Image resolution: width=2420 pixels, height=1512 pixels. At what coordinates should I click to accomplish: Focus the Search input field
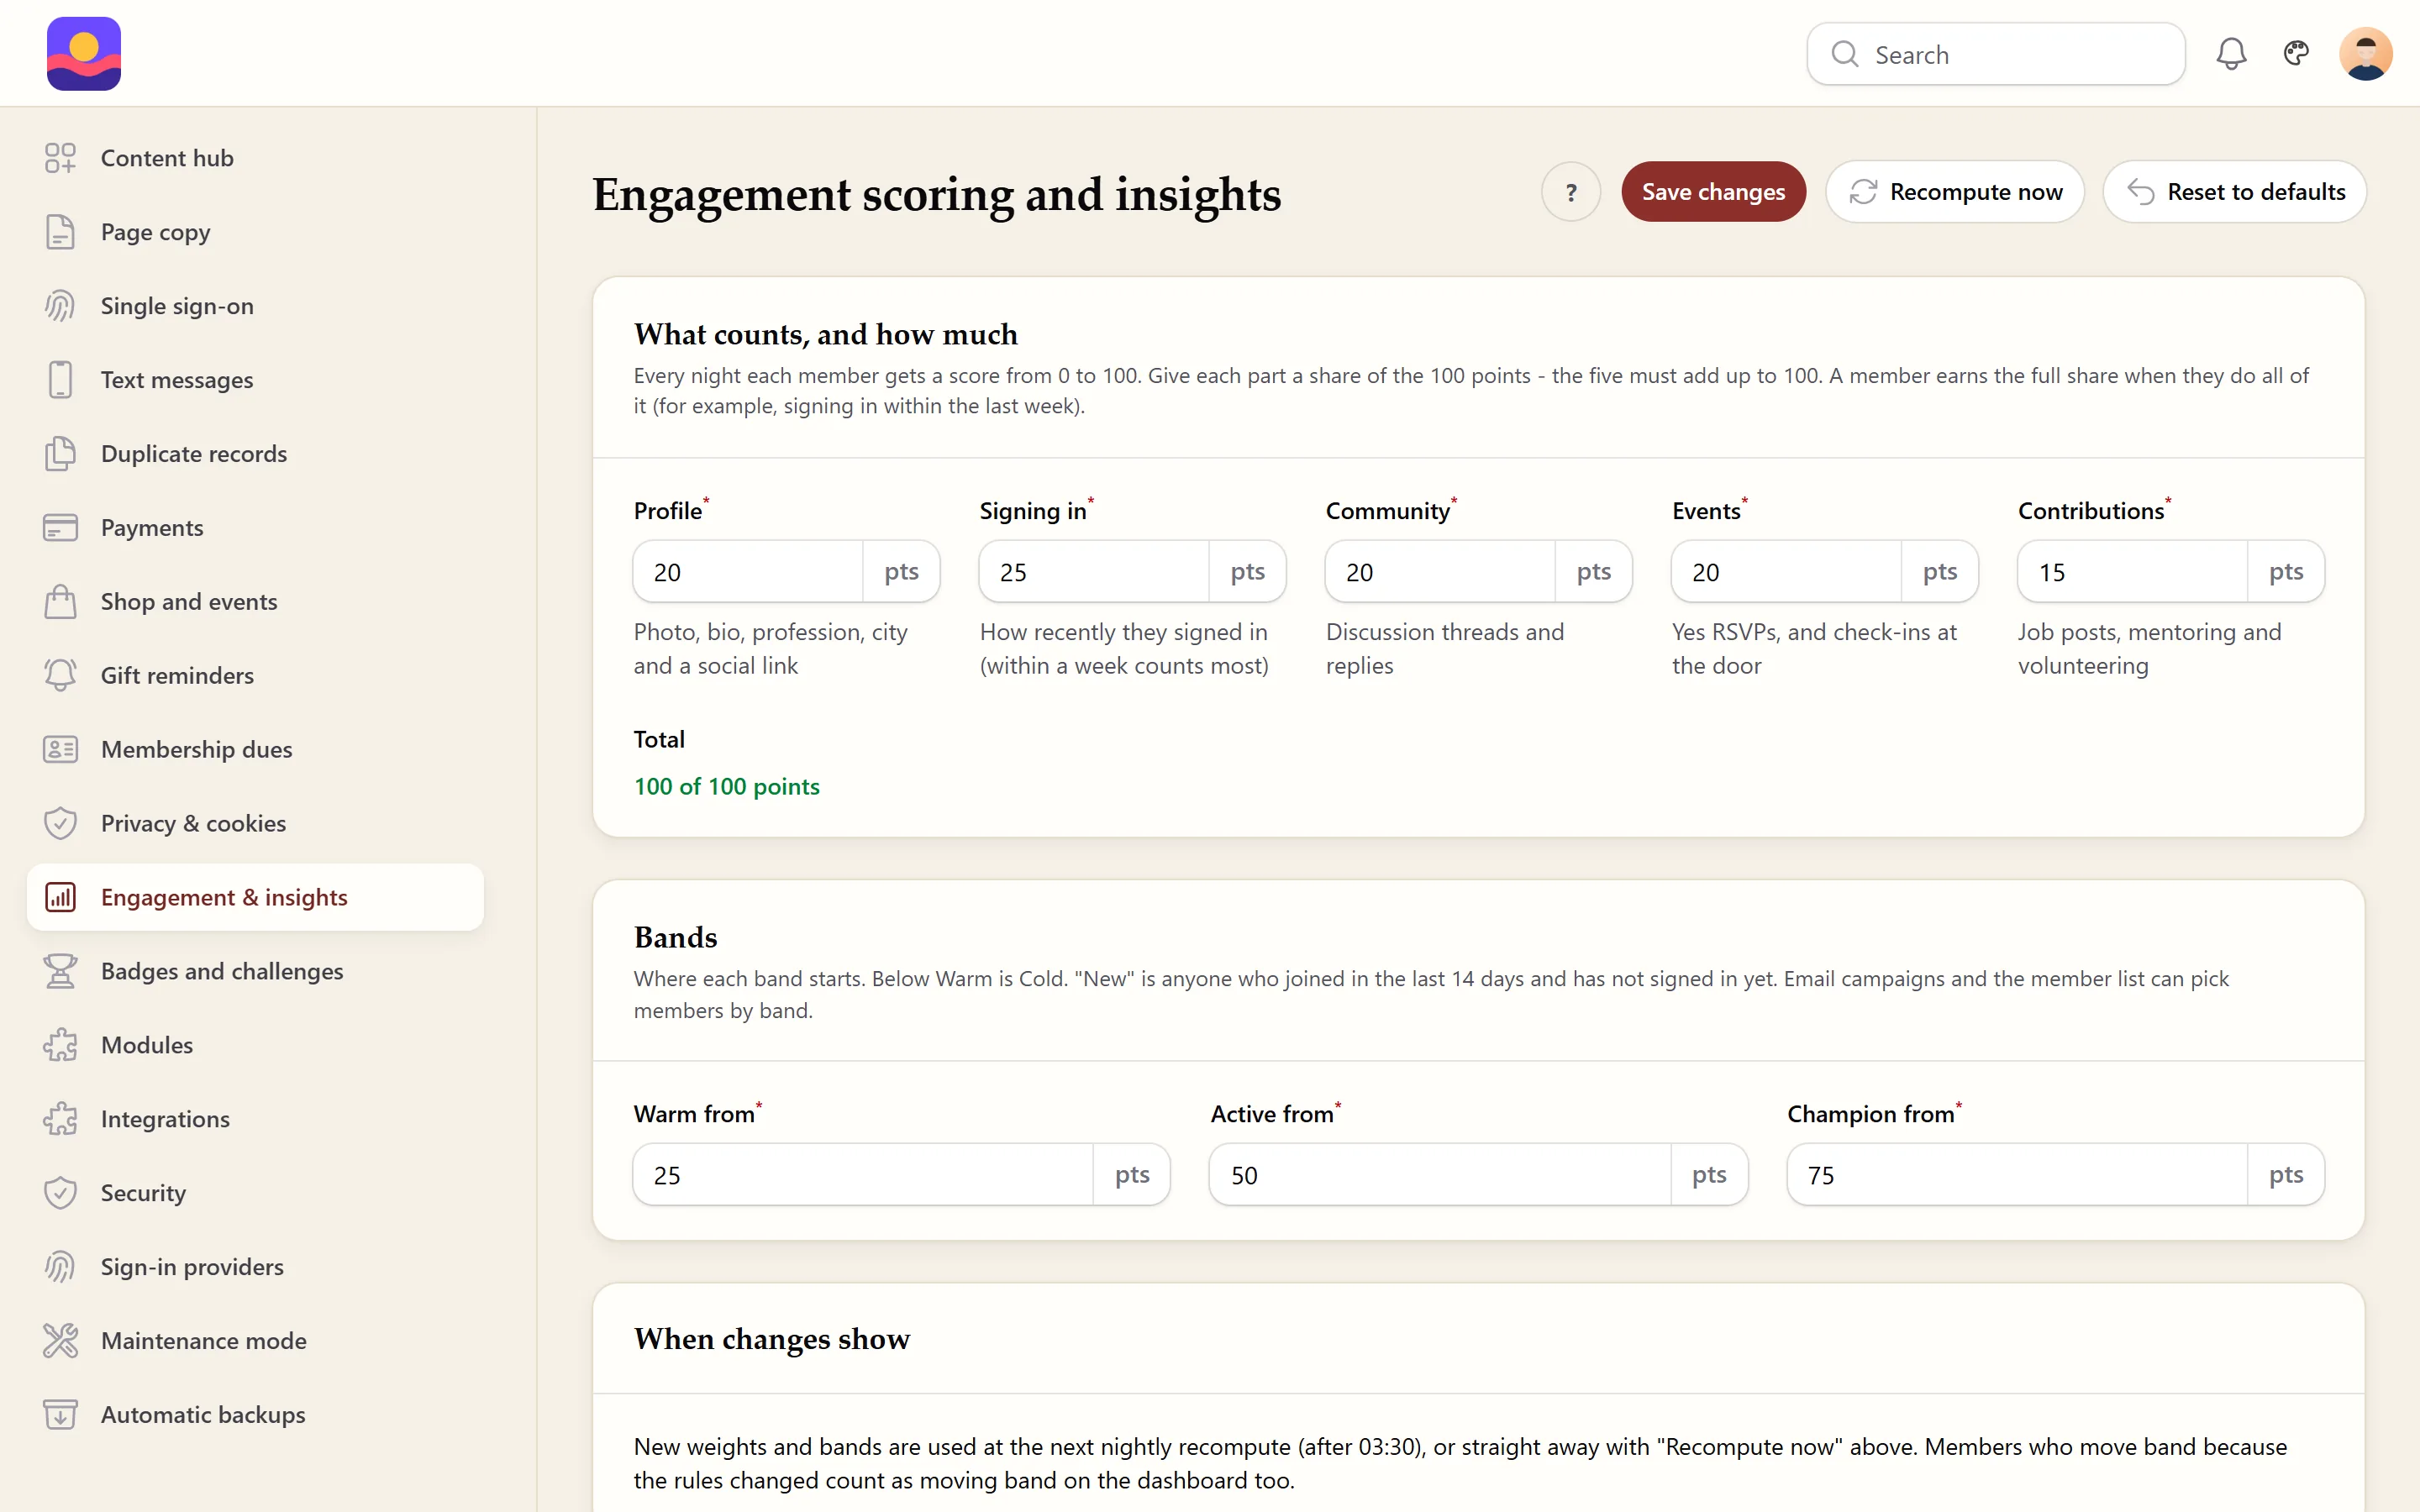click(x=1996, y=54)
